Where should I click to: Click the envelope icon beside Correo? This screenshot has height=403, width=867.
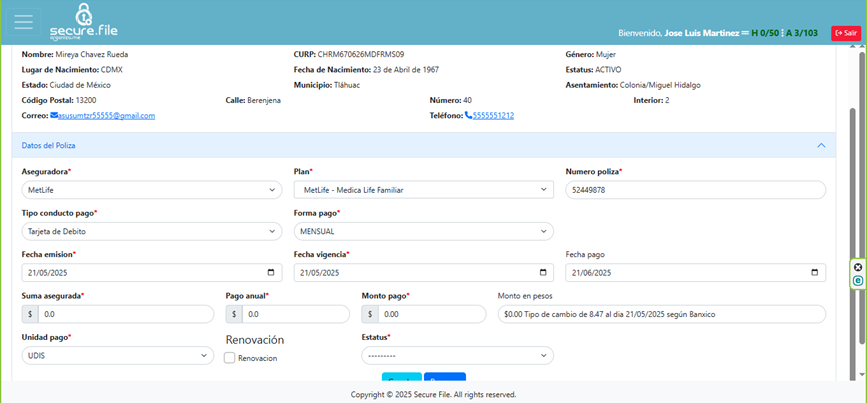click(54, 116)
